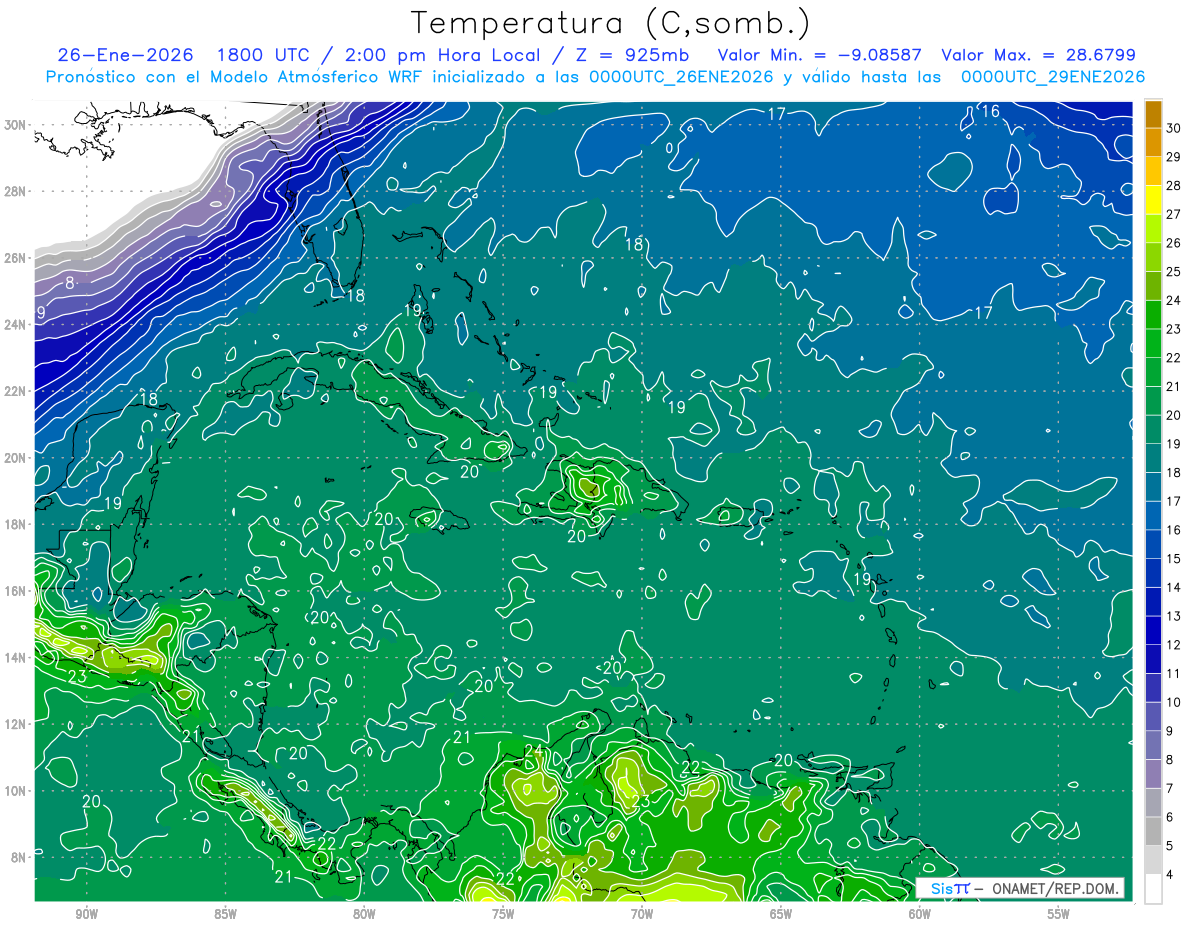
Task: Click the "14N" latitude axis label
Action: [16, 657]
